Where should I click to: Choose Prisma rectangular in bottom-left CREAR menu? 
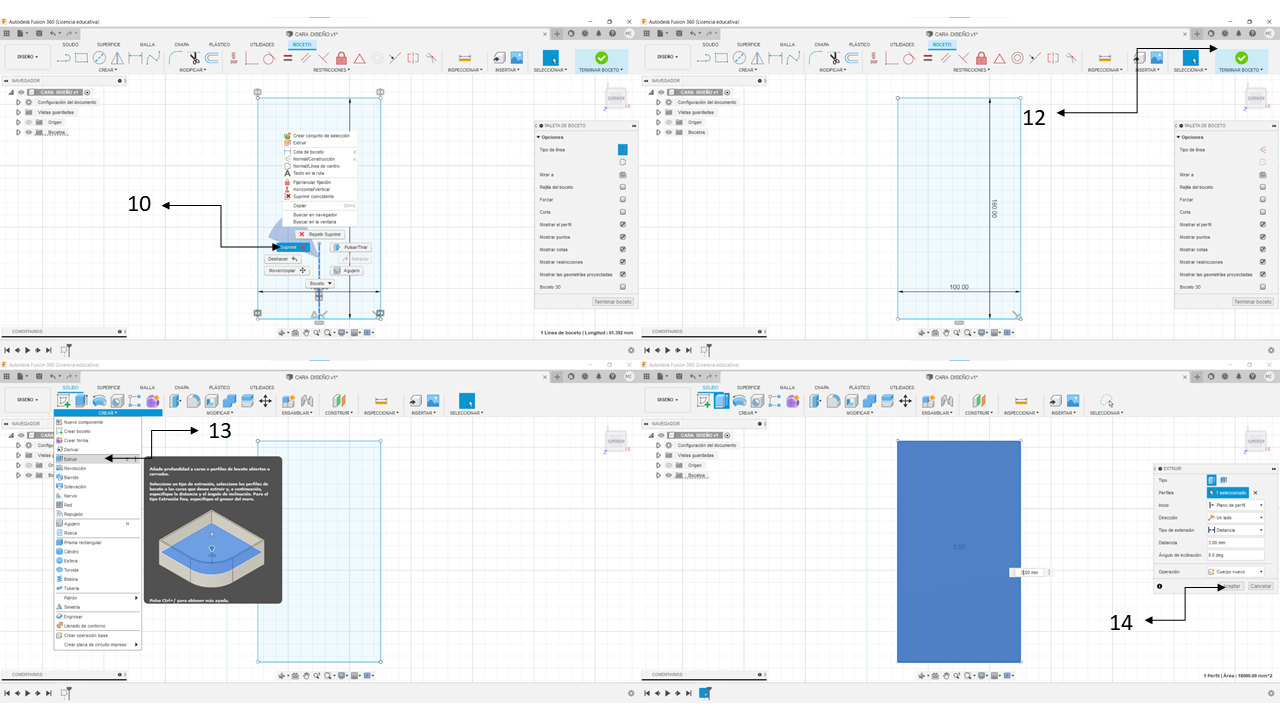pyautogui.click(x=97, y=542)
